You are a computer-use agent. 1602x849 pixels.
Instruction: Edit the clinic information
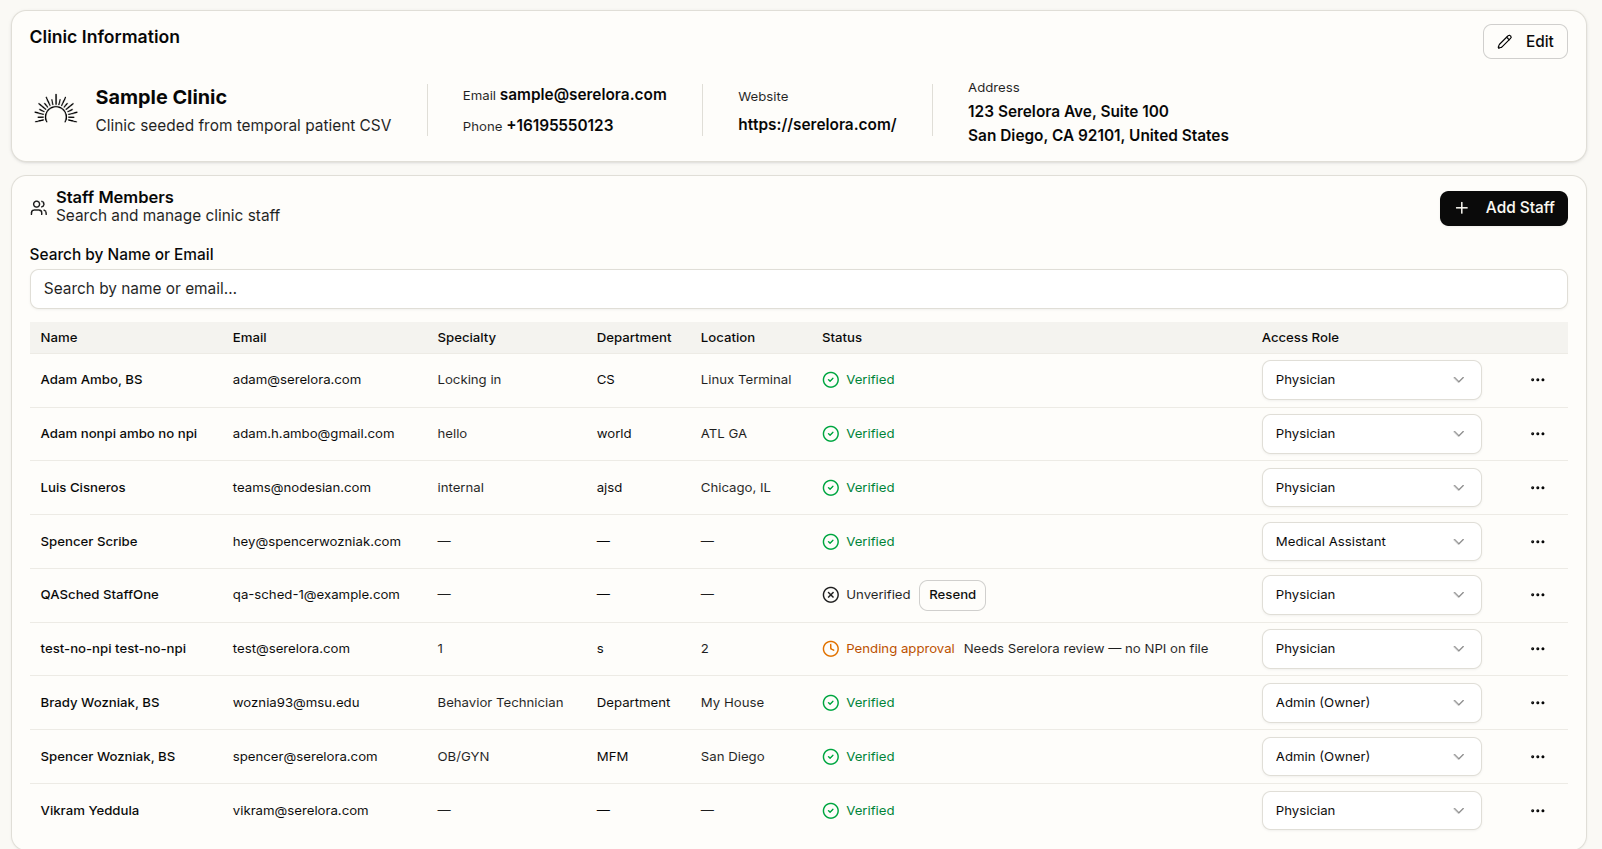(x=1524, y=42)
